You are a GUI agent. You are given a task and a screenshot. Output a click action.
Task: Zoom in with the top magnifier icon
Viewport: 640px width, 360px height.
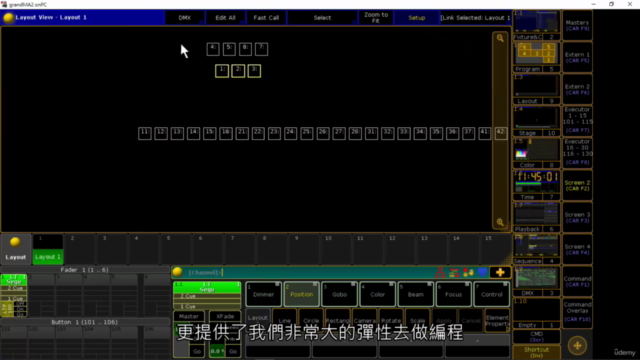(x=500, y=38)
